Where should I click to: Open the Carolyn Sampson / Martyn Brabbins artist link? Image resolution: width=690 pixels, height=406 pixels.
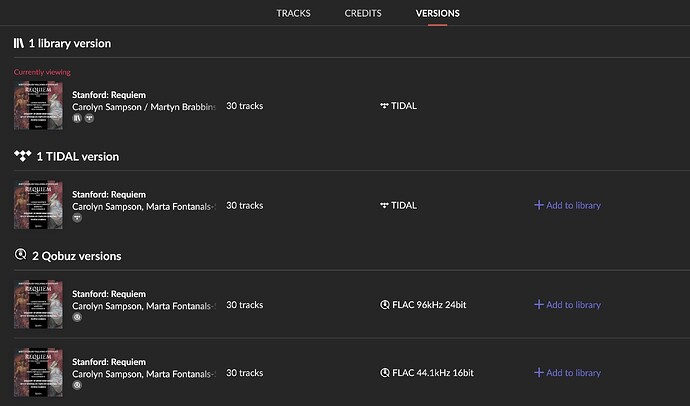[x=144, y=106]
